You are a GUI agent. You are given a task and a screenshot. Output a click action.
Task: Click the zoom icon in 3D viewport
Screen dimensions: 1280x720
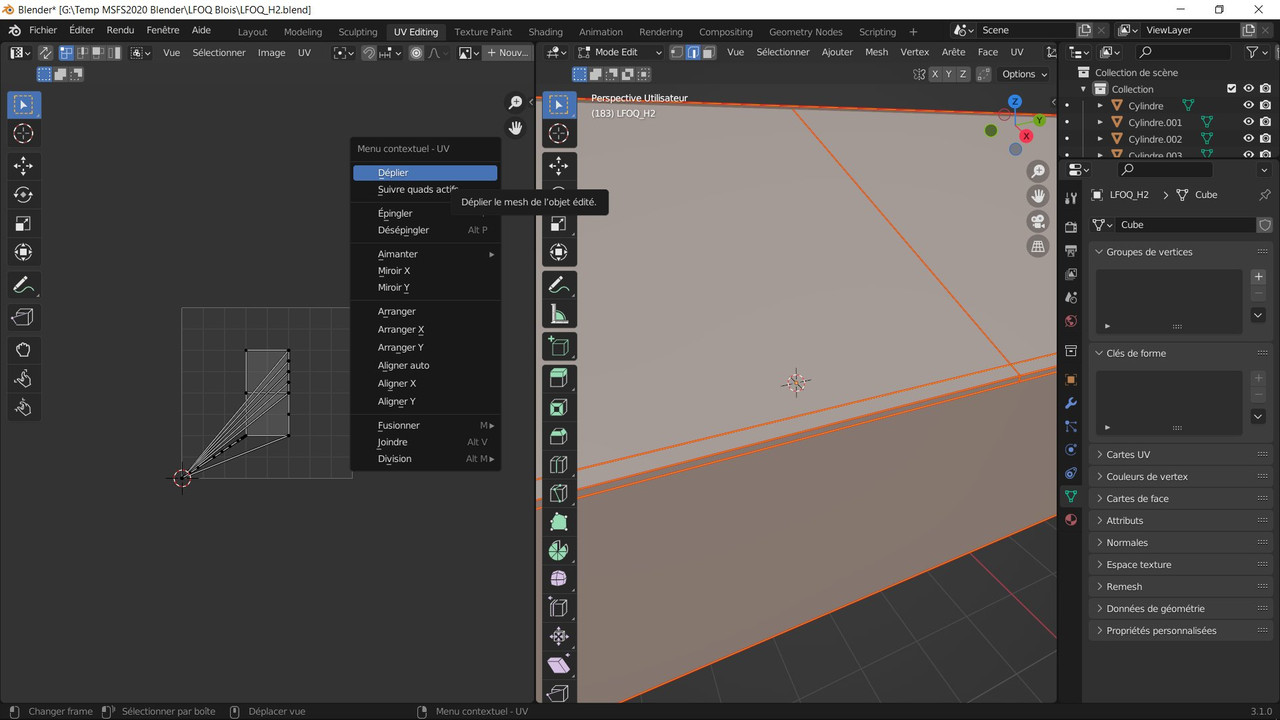1038,172
